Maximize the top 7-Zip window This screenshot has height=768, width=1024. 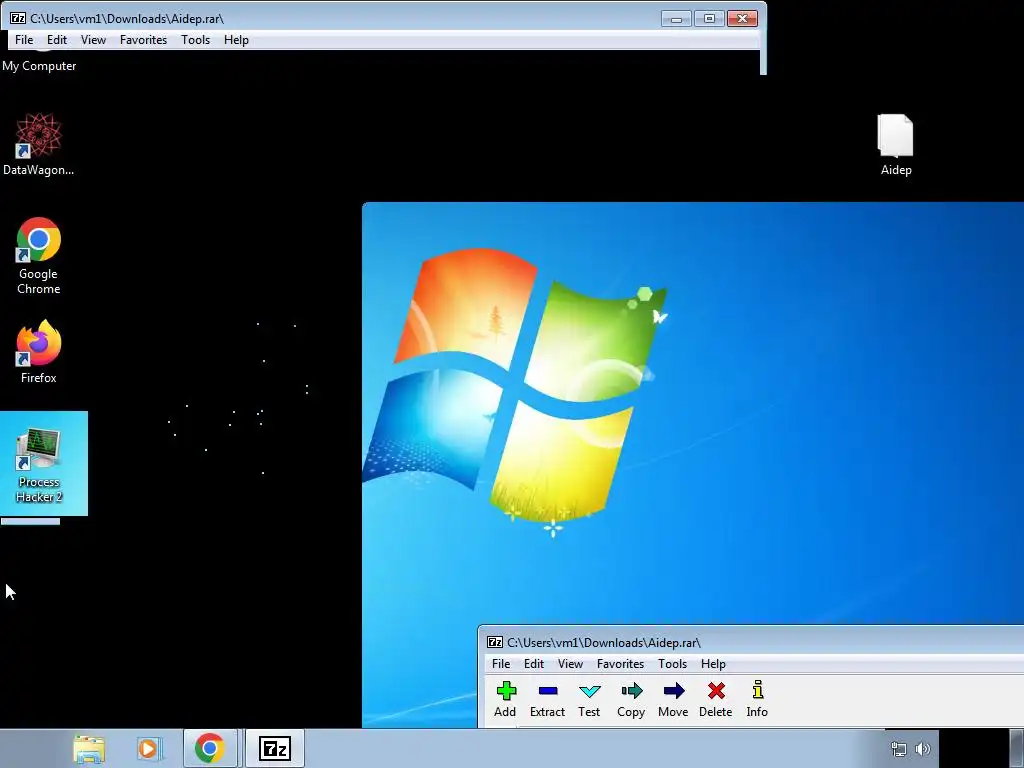(709, 19)
